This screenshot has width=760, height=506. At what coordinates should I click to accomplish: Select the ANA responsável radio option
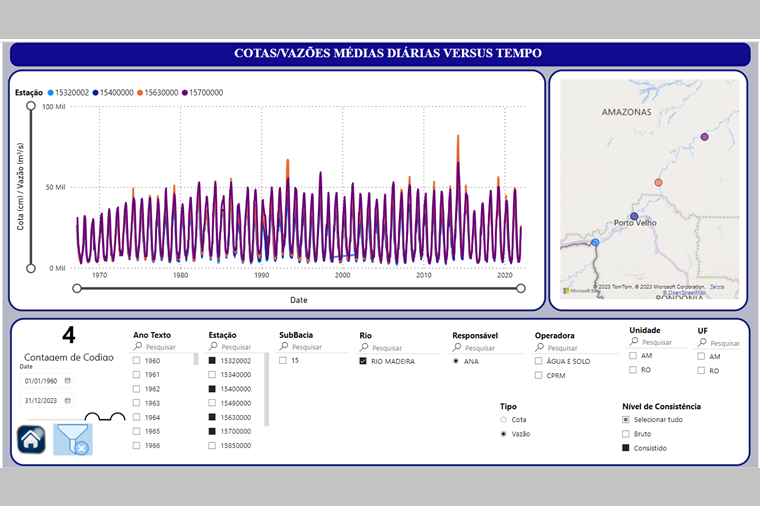pyautogui.click(x=457, y=361)
